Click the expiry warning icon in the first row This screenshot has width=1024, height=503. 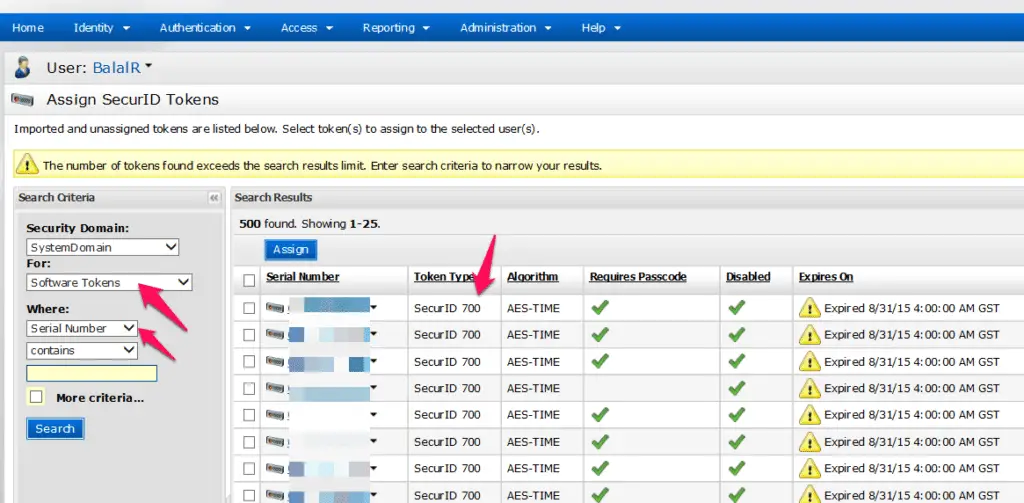808,308
